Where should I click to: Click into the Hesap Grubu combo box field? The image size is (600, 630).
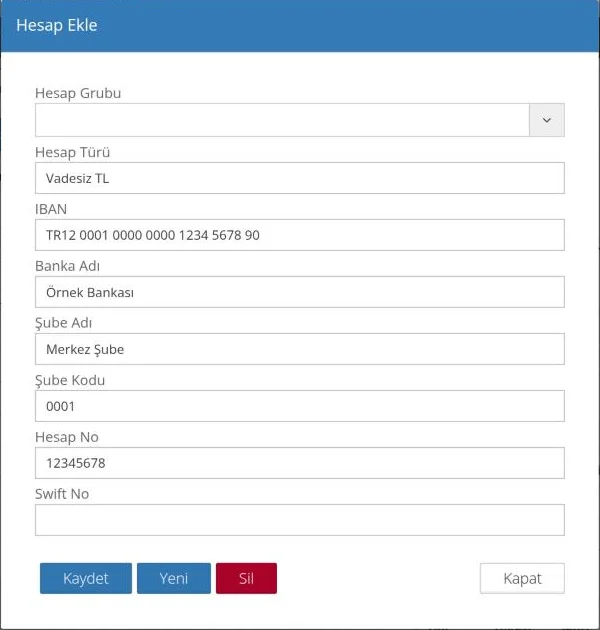click(x=282, y=120)
